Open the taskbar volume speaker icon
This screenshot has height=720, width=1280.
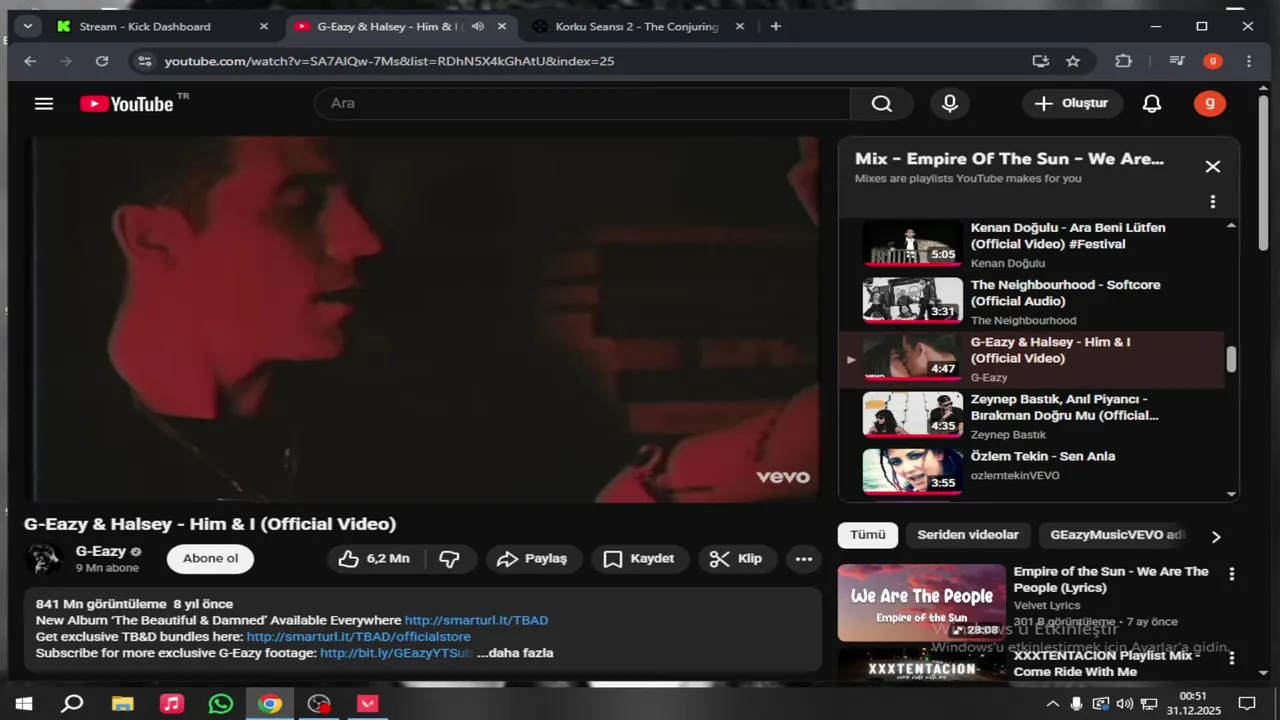point(1124,704)
